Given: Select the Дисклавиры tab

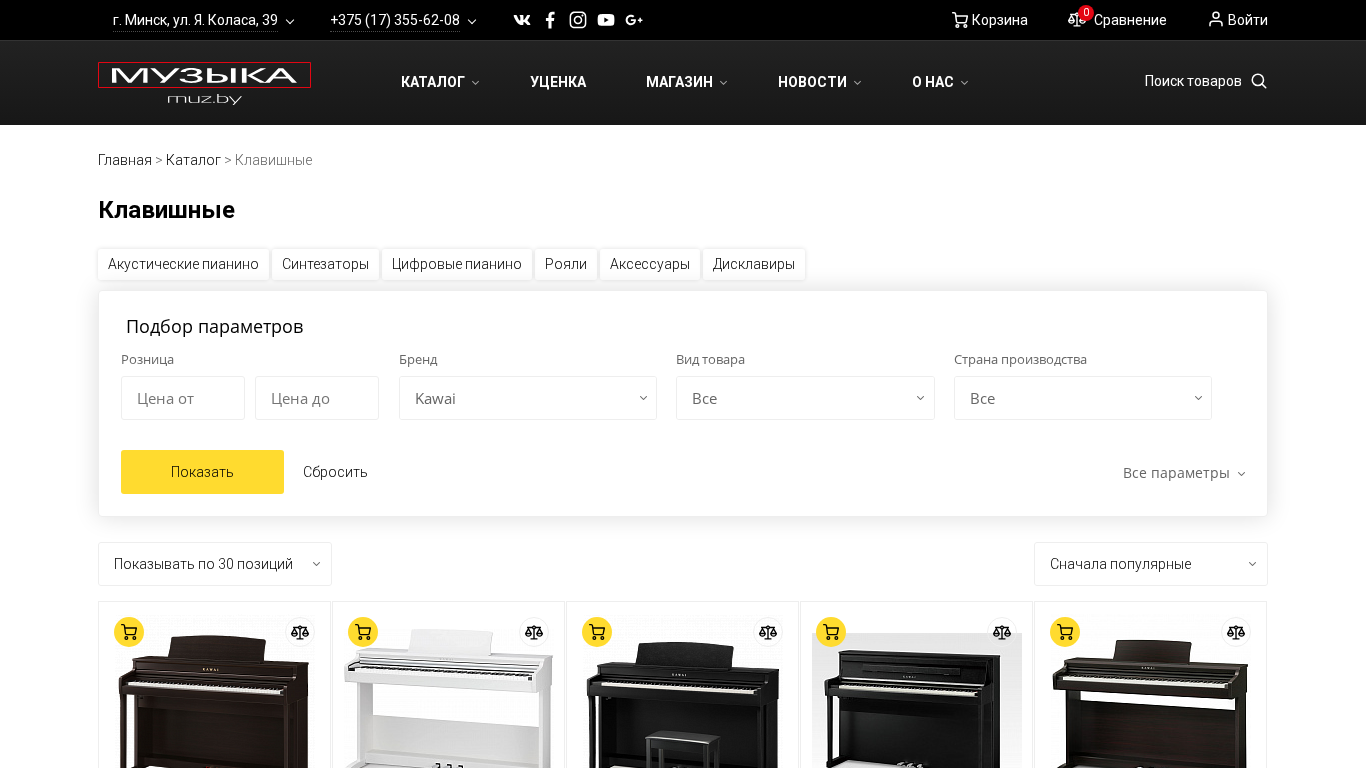Looking at the screenshot, I should click(754, 264).
